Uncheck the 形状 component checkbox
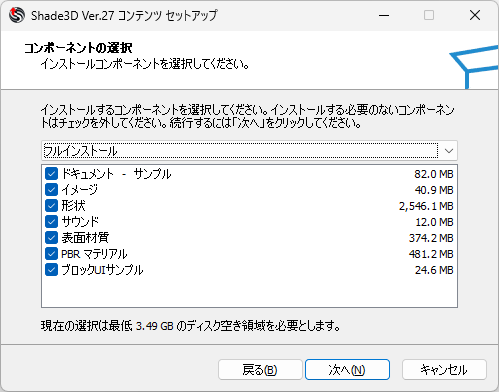499x392 pixels. click(x=51, y=206)
